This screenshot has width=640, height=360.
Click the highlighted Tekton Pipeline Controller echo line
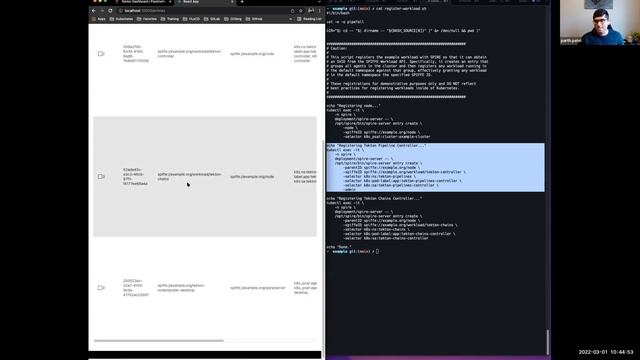click(376, 145)
